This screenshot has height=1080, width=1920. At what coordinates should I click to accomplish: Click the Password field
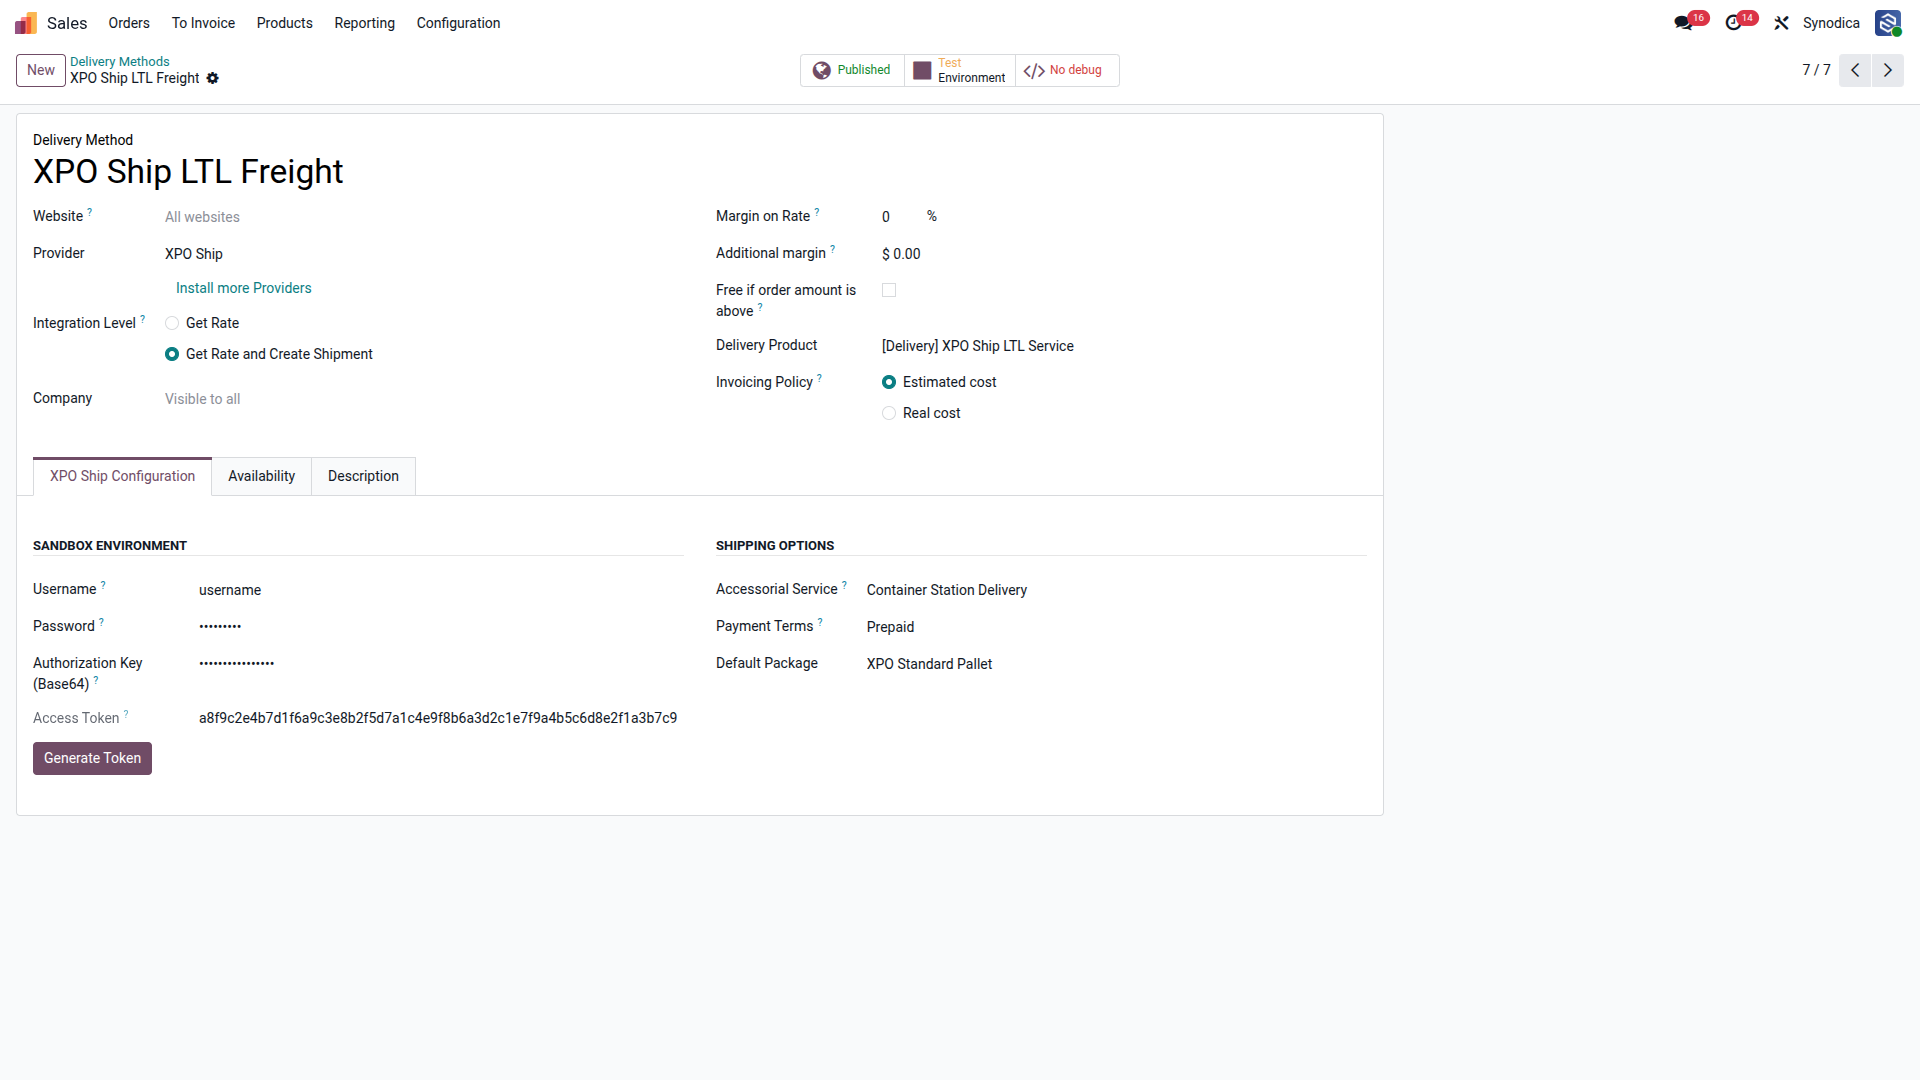click(x=440, y=627)
